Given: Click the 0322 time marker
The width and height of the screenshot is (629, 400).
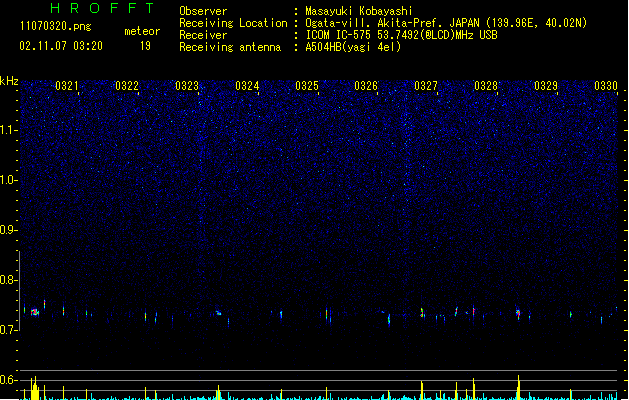Looking at the screenshot, I should 127,86.
